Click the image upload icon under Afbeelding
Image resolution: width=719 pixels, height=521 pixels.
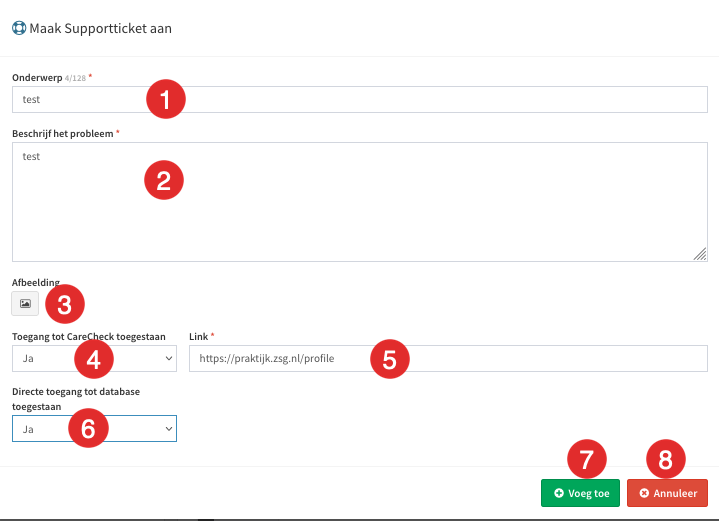coord(25,304)
